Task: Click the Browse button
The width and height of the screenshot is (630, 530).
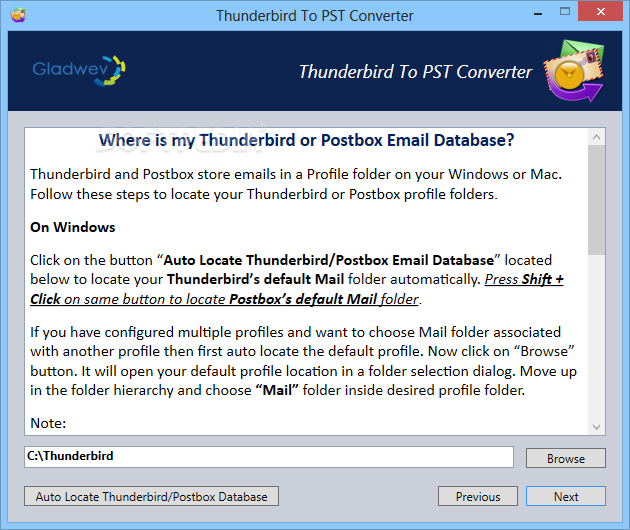Action: (x=566, y=458)
